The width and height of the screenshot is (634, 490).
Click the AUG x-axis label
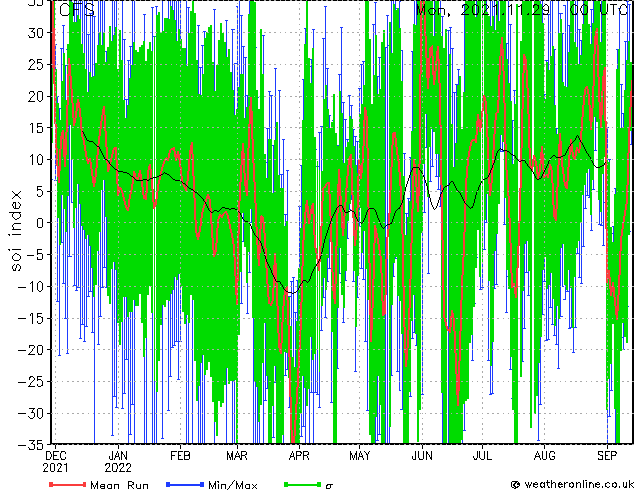coord(544,456)
